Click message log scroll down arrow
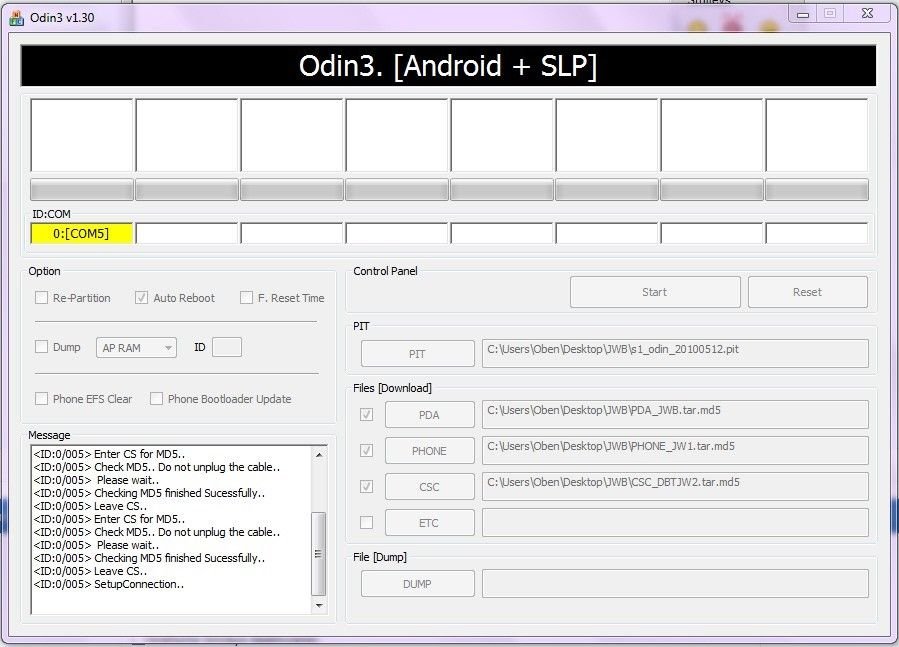This screenshot has height=647, width=899. 319,606
